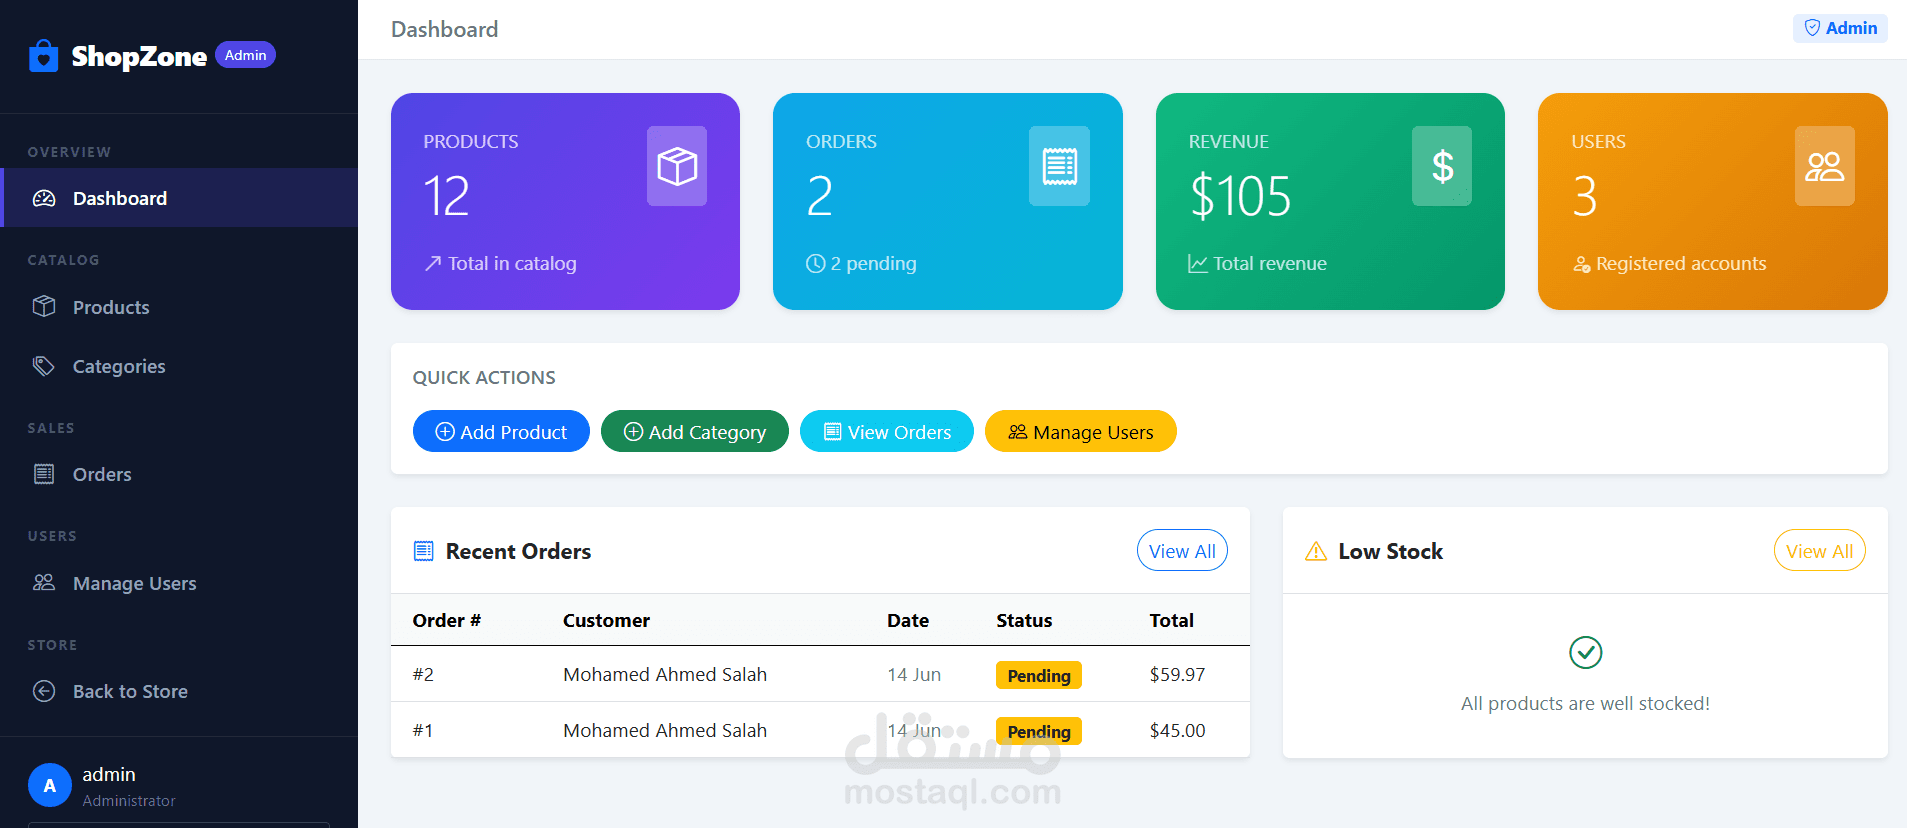Viewport: 1907px width, 828px height.
Task: Click the Add Product button
Action: [x=501, y=431]
